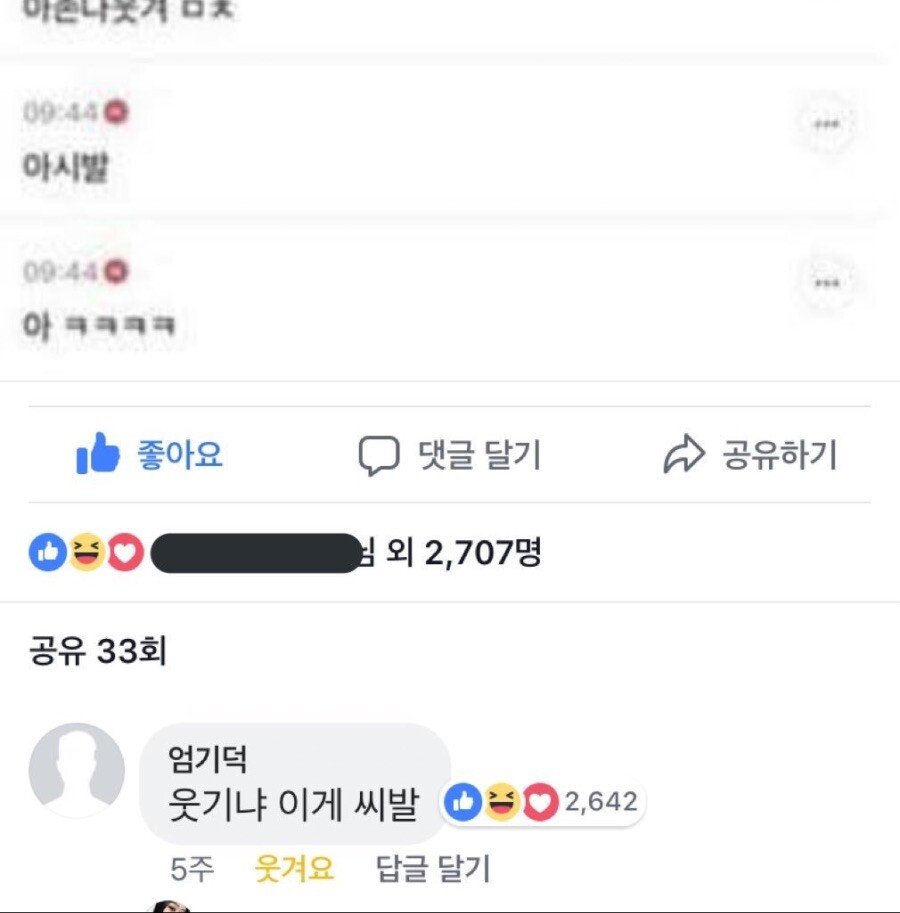Click the comment's laughing reaction icon
The width and height of the screenshot is (900, 913).
pyautogui.click(x=502, y=801)
